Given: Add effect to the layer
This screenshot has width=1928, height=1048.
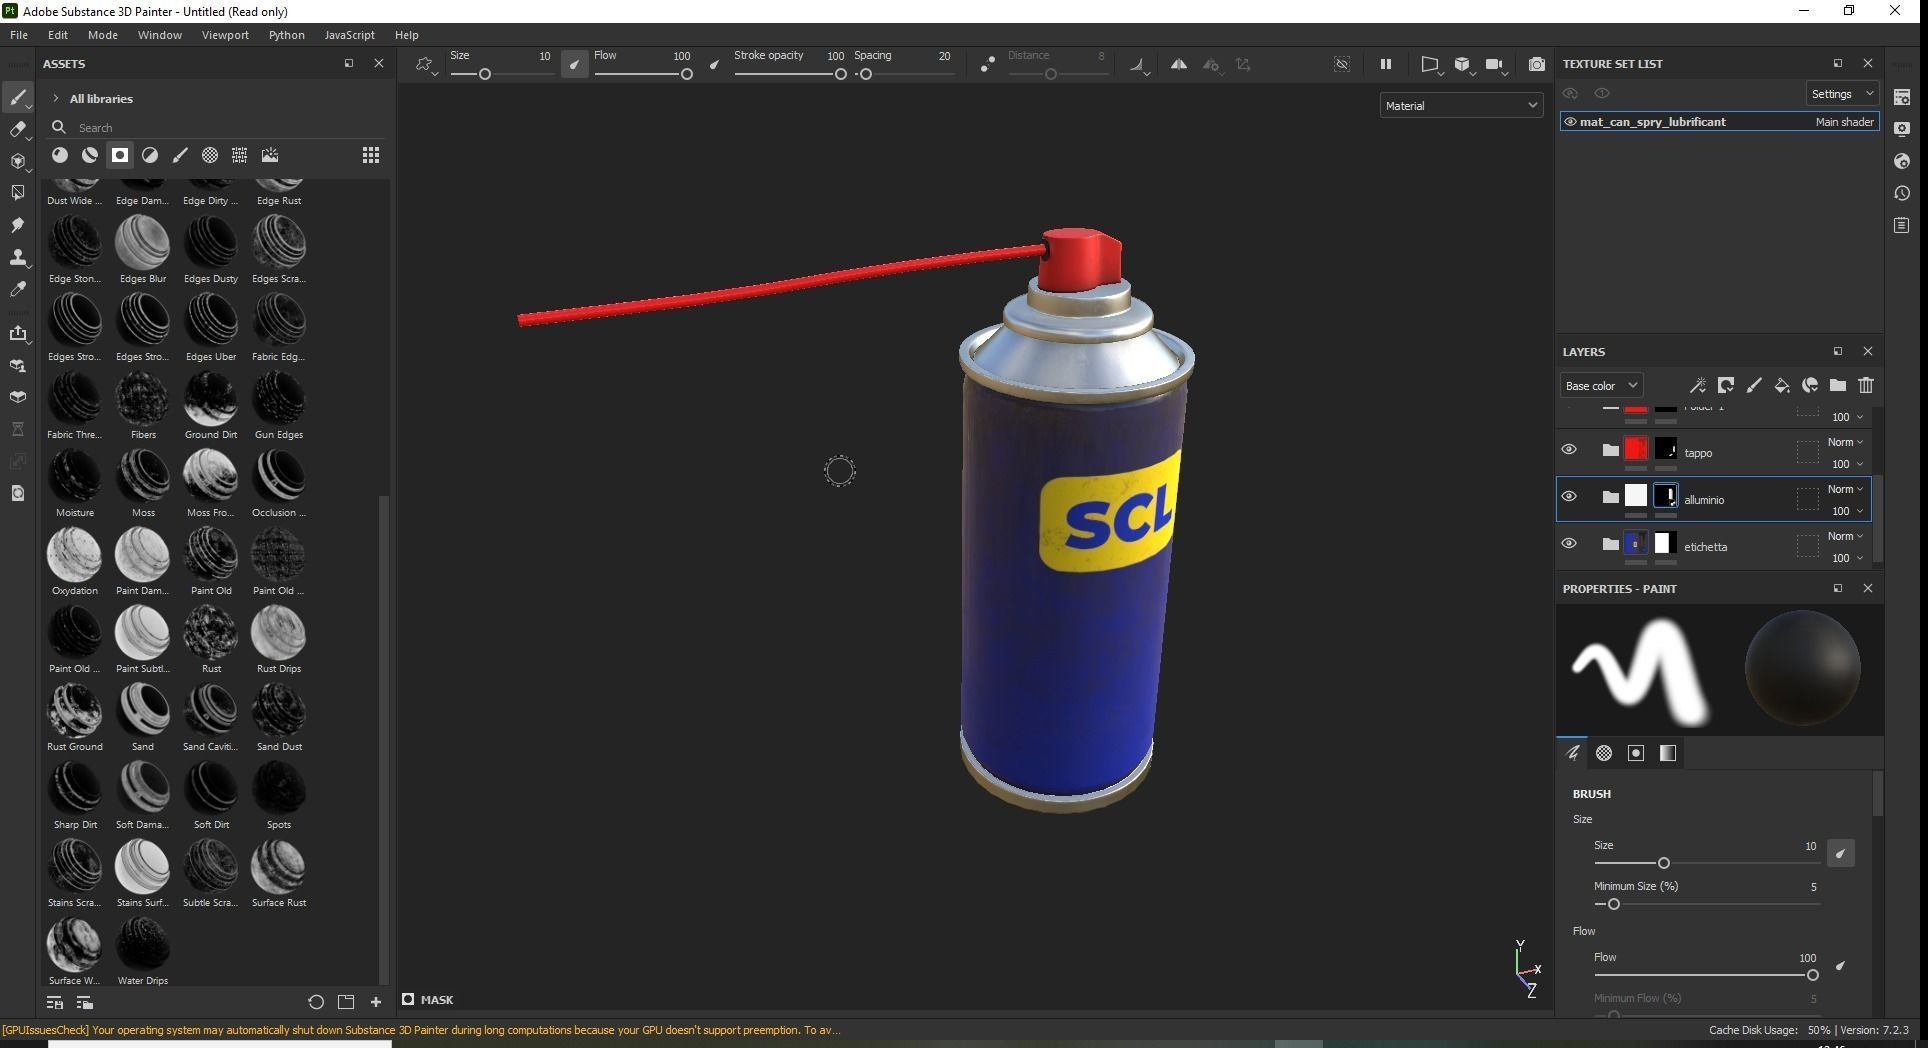Looking at the screenshot, I should [1698, 385].
